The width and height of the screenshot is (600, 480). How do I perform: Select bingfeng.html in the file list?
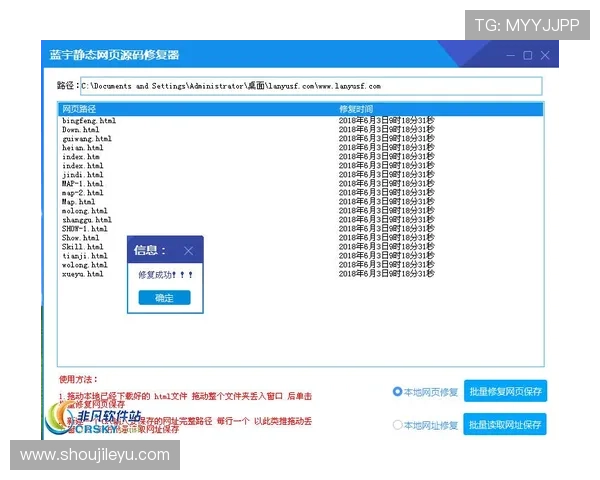click(x=88, y=120)
